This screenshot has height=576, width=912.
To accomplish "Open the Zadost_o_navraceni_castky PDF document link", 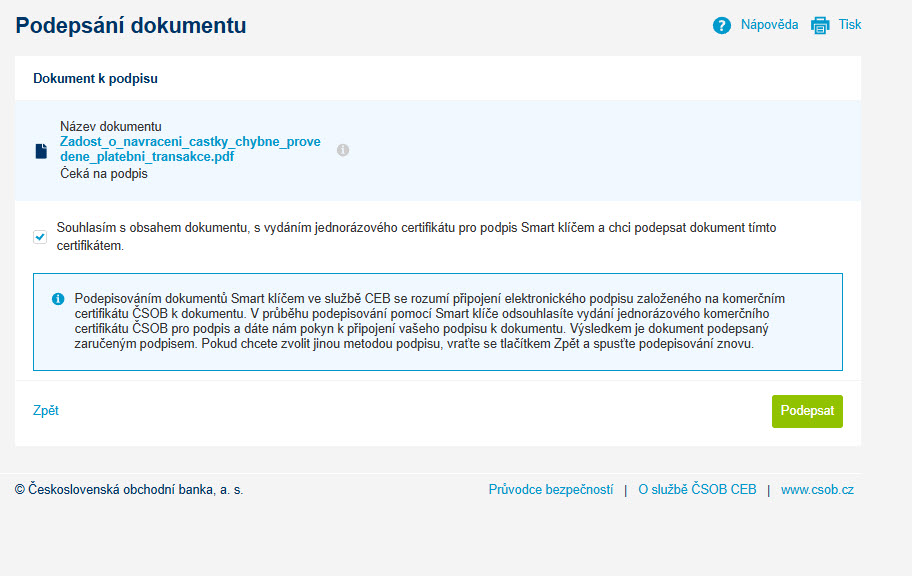I will [x=190, y=149].
